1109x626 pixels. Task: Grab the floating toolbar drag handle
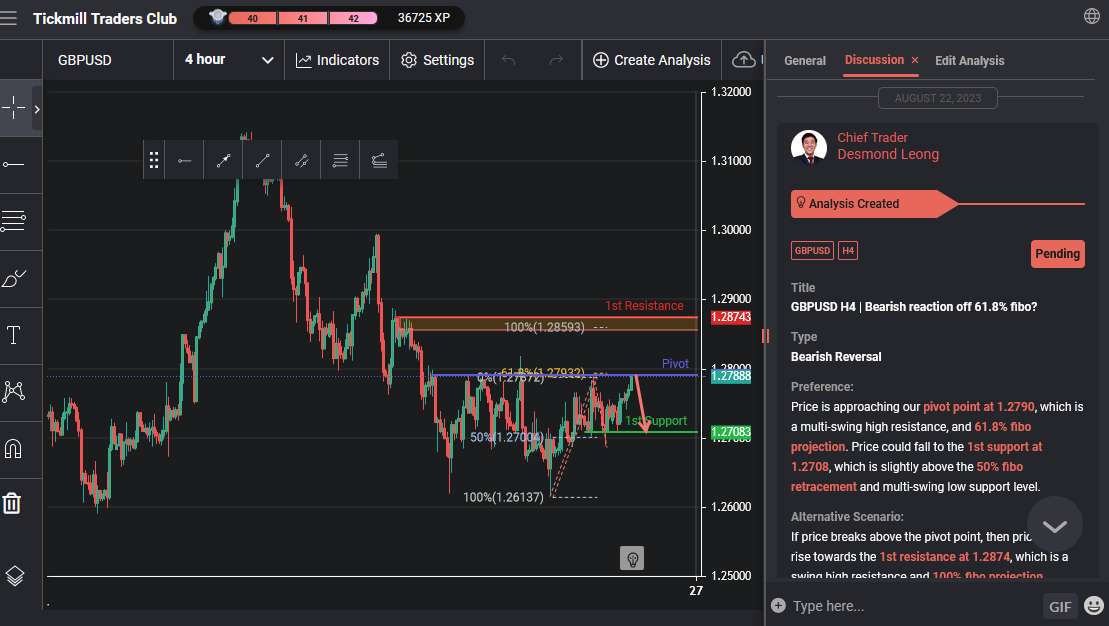click(x=153, y=160)
